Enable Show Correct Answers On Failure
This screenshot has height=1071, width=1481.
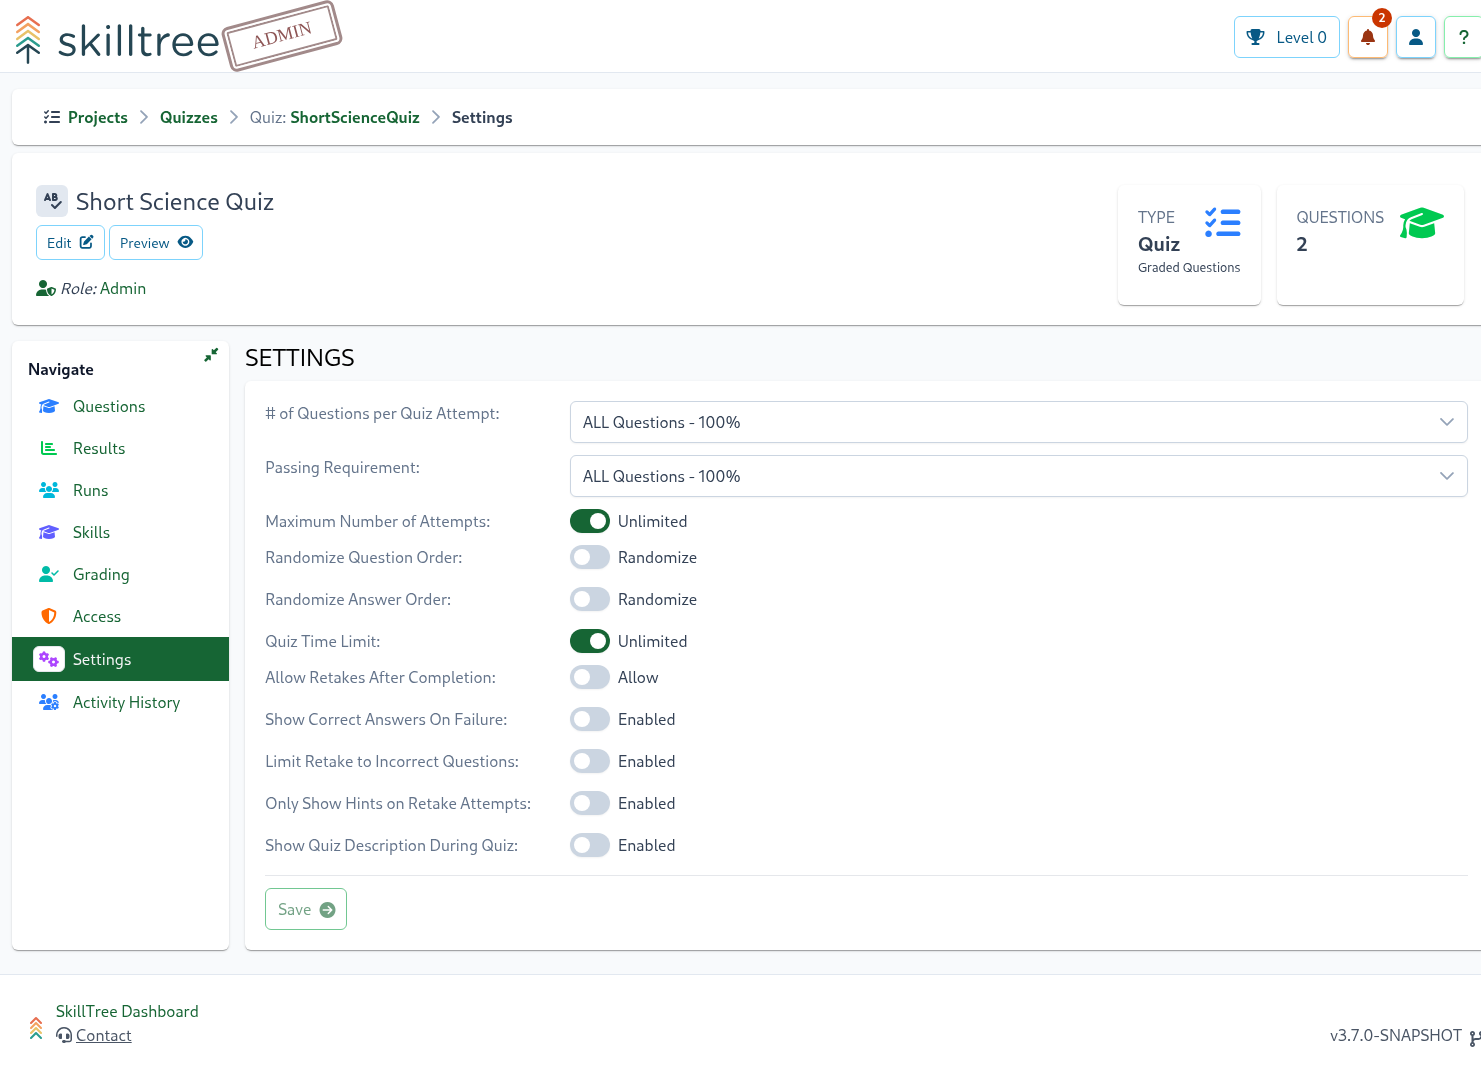coord(590,719)
